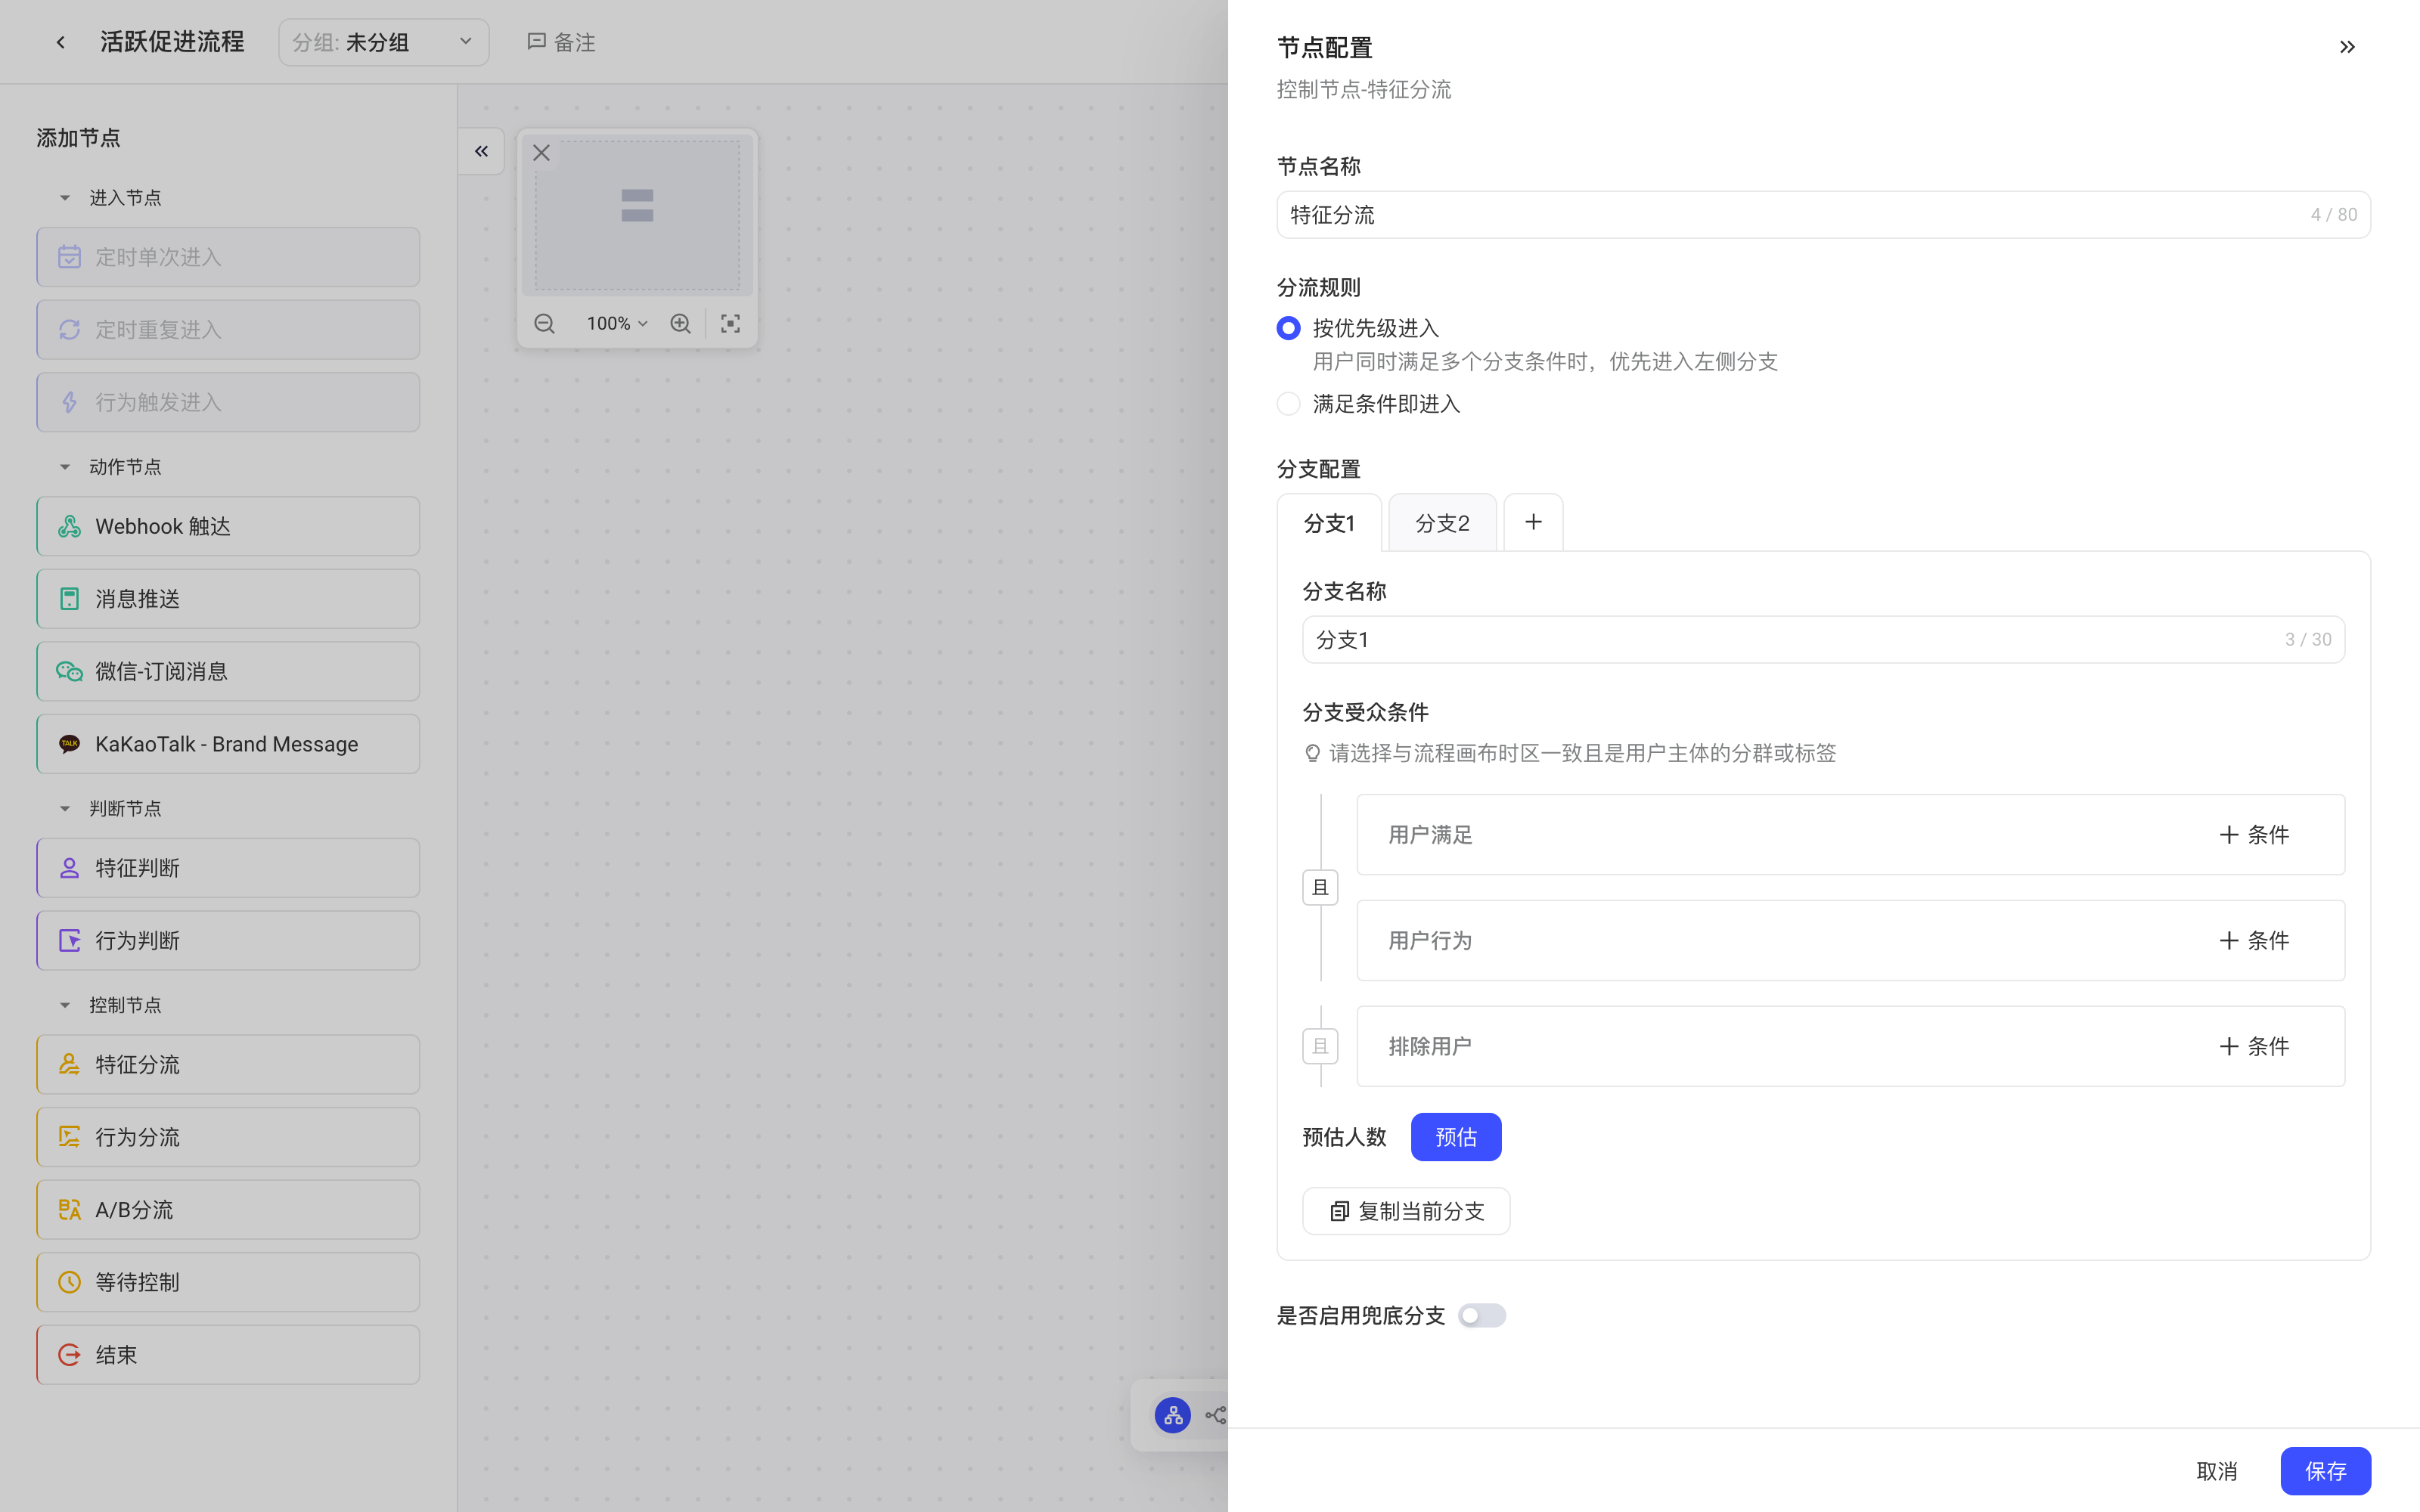Collapse the 动作节点 section

click(x=65, y=467)
